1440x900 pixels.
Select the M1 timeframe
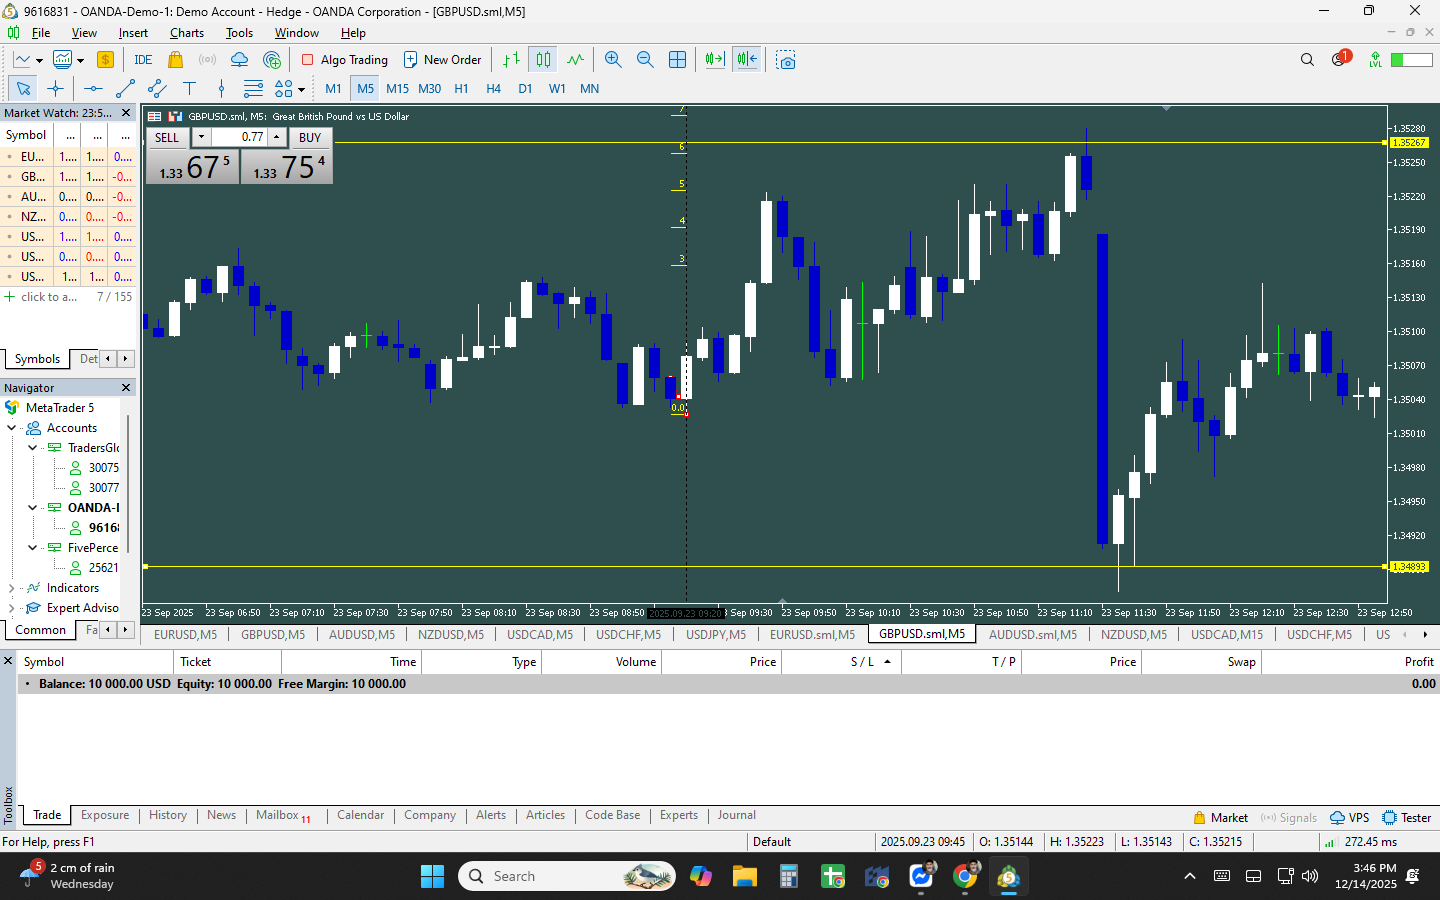[x=333, y=89]
